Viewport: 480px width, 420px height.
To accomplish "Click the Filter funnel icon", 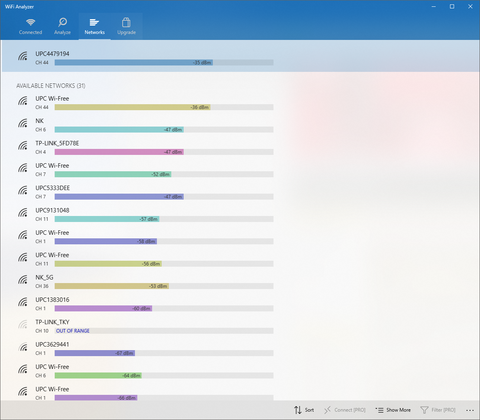I will (424, 410).
